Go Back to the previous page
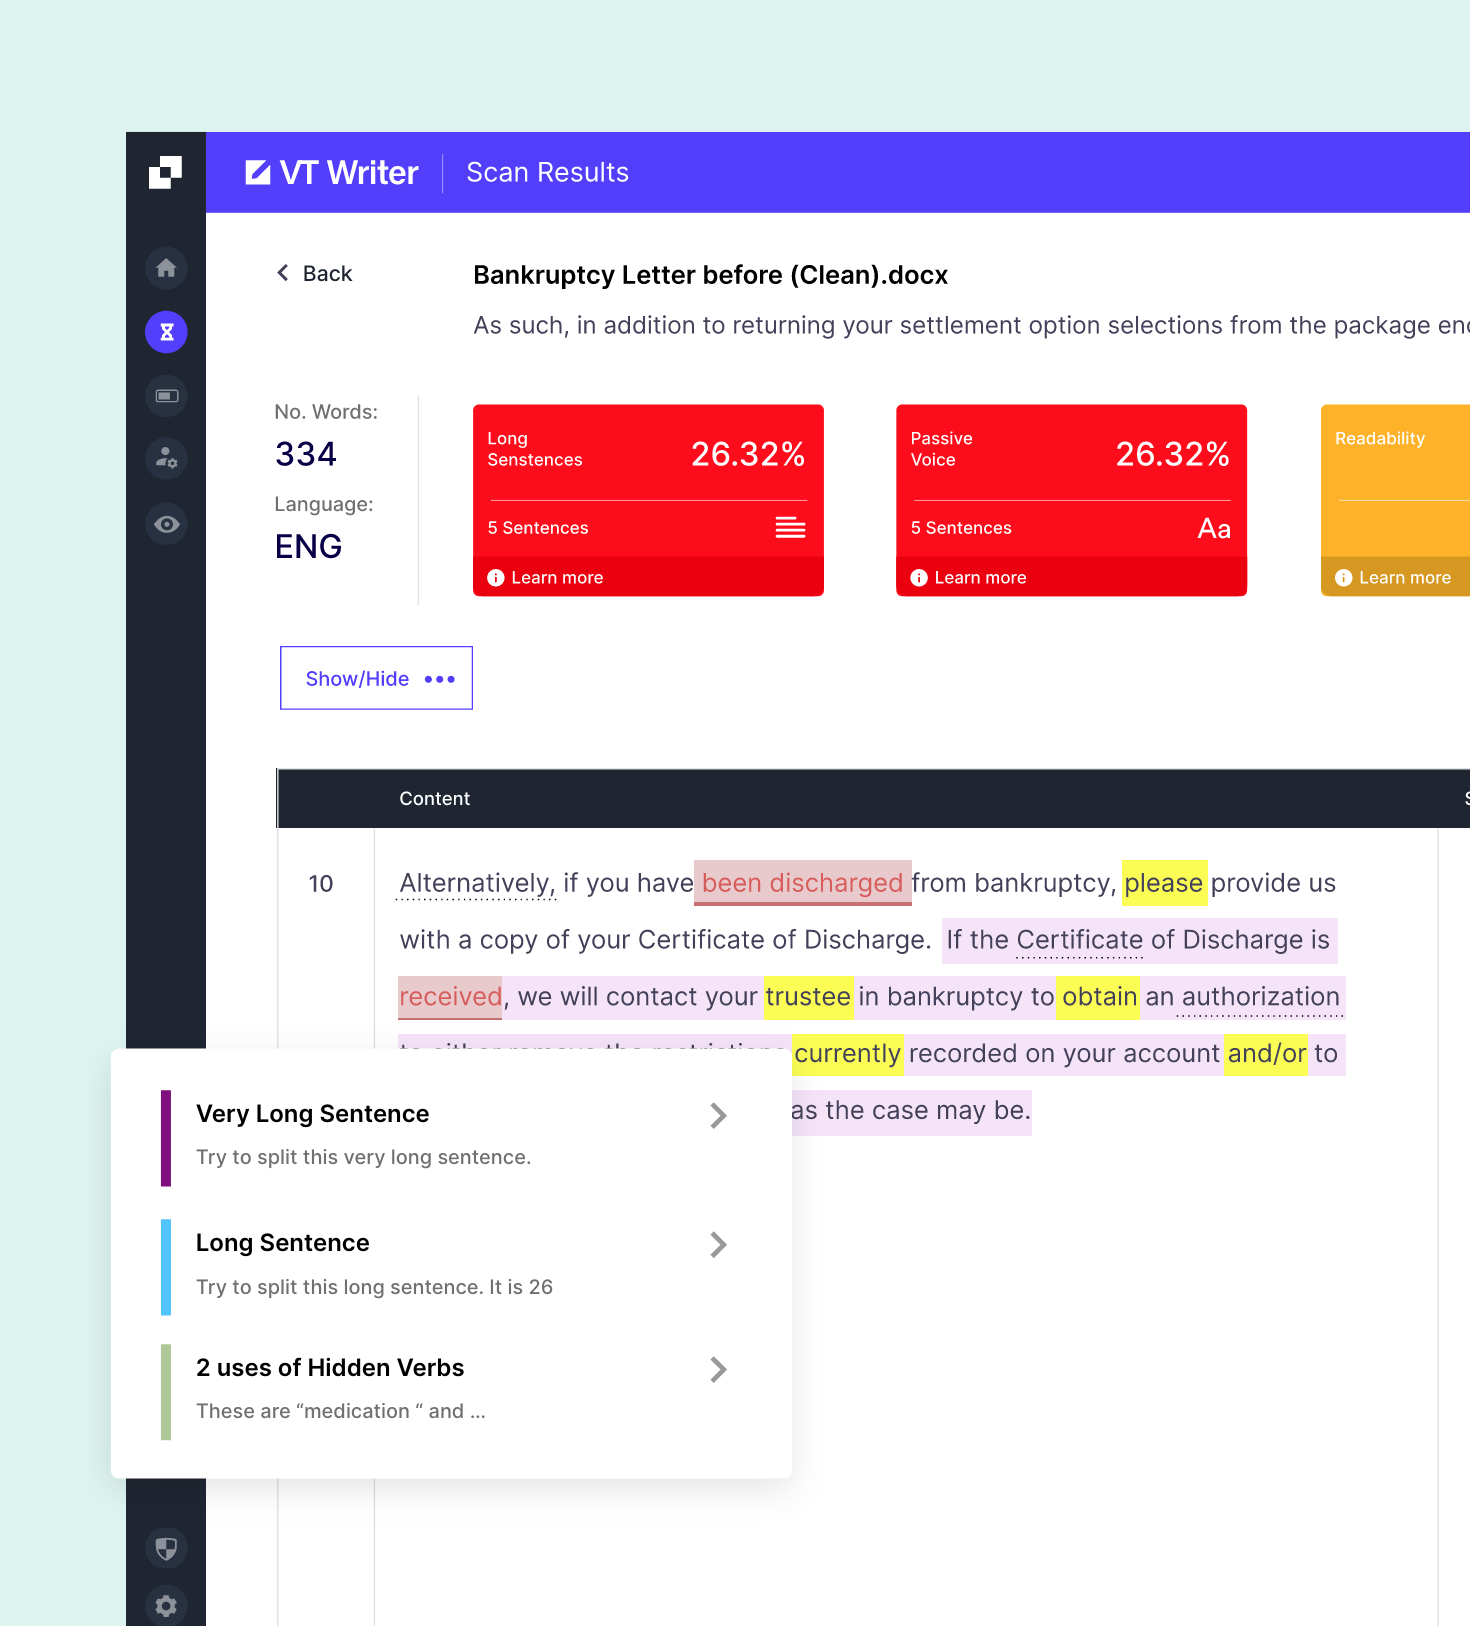The image size is (1470, 1626). 314,274
